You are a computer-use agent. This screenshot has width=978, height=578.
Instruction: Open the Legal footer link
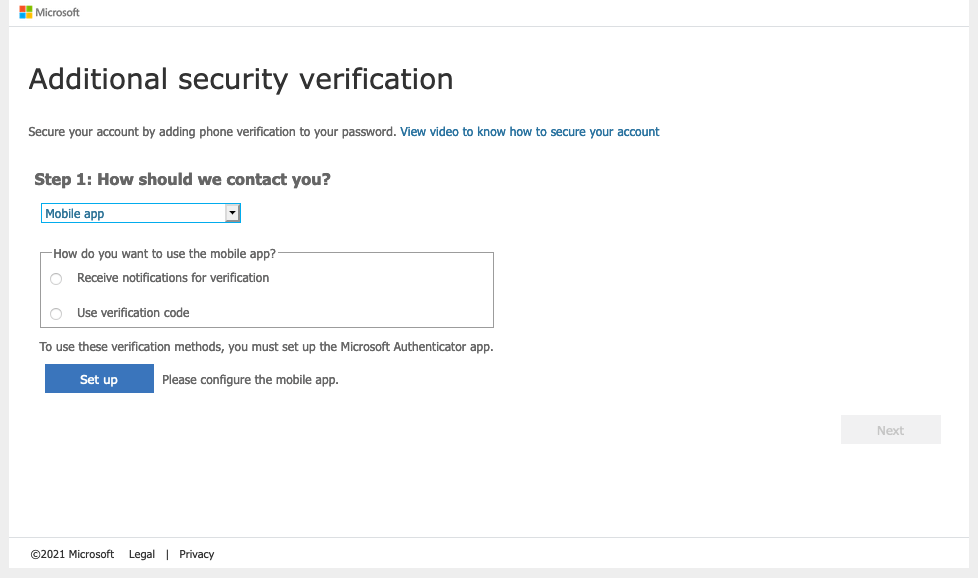point(142,554)
